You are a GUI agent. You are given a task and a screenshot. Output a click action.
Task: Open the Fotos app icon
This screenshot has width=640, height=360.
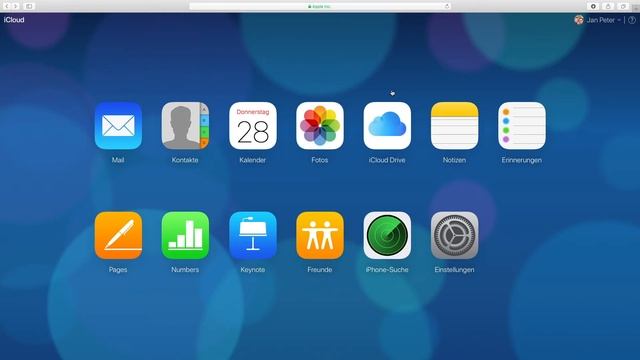(320, 126)
